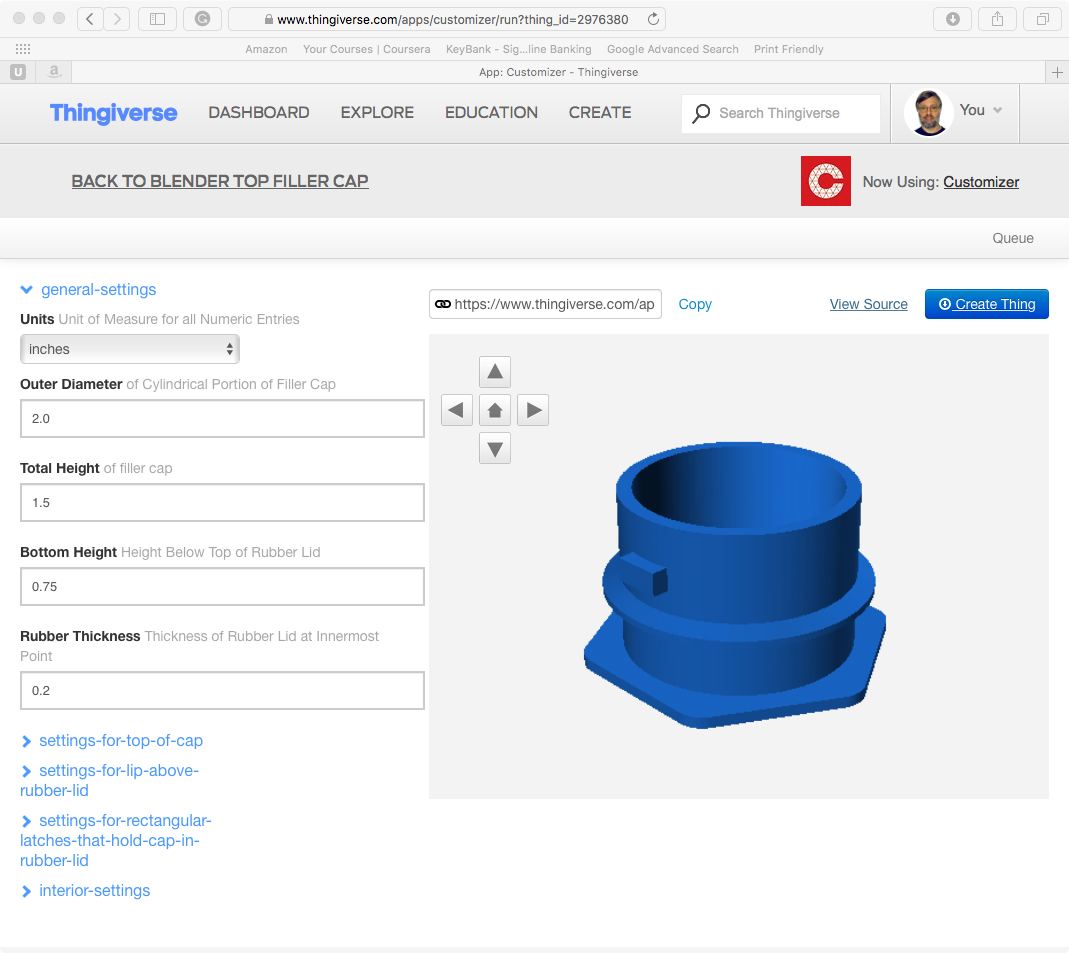Open Amazon bookmark

coord(266,49)
